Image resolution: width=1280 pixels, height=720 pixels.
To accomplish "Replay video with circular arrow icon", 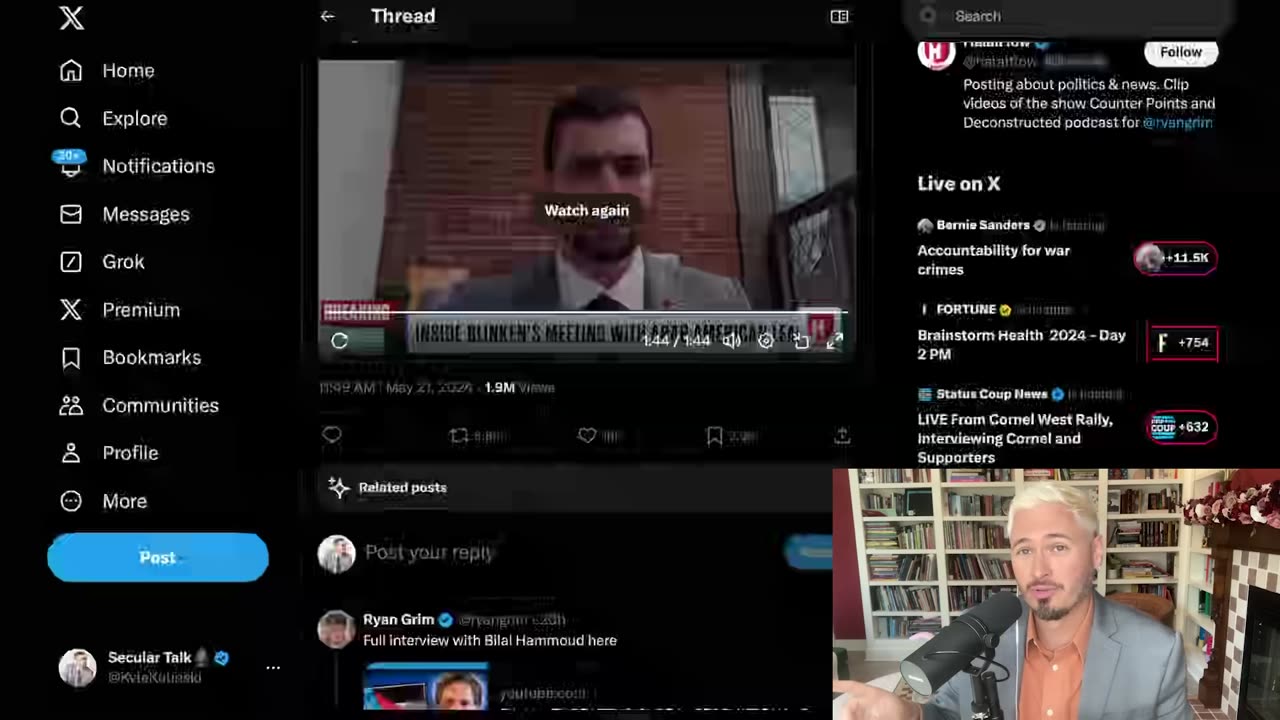I will point(339,341).
